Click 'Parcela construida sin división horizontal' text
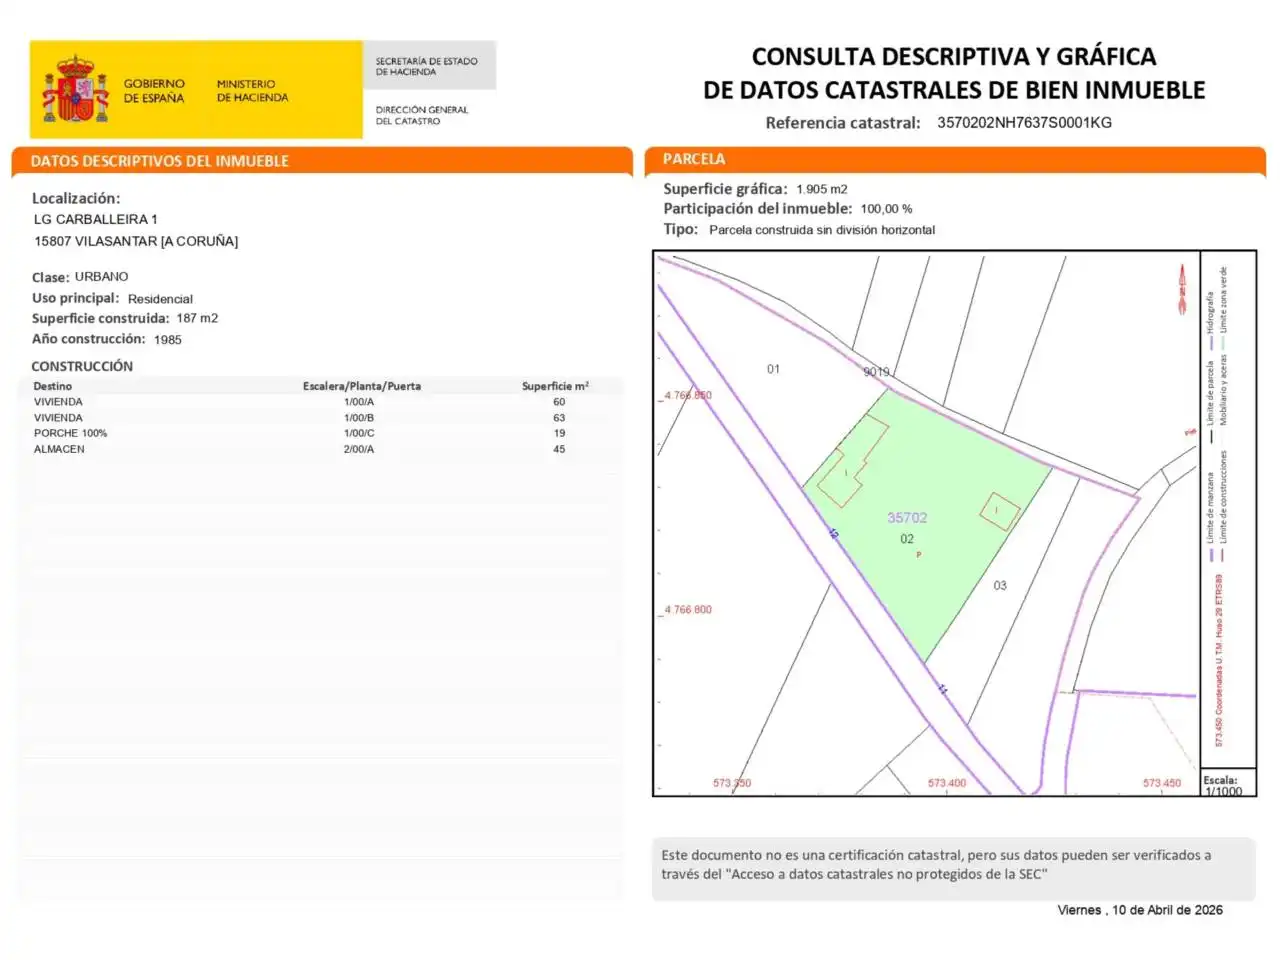Image resolution: width=1280 pixels, height=960 pixels. click(822, 230)
